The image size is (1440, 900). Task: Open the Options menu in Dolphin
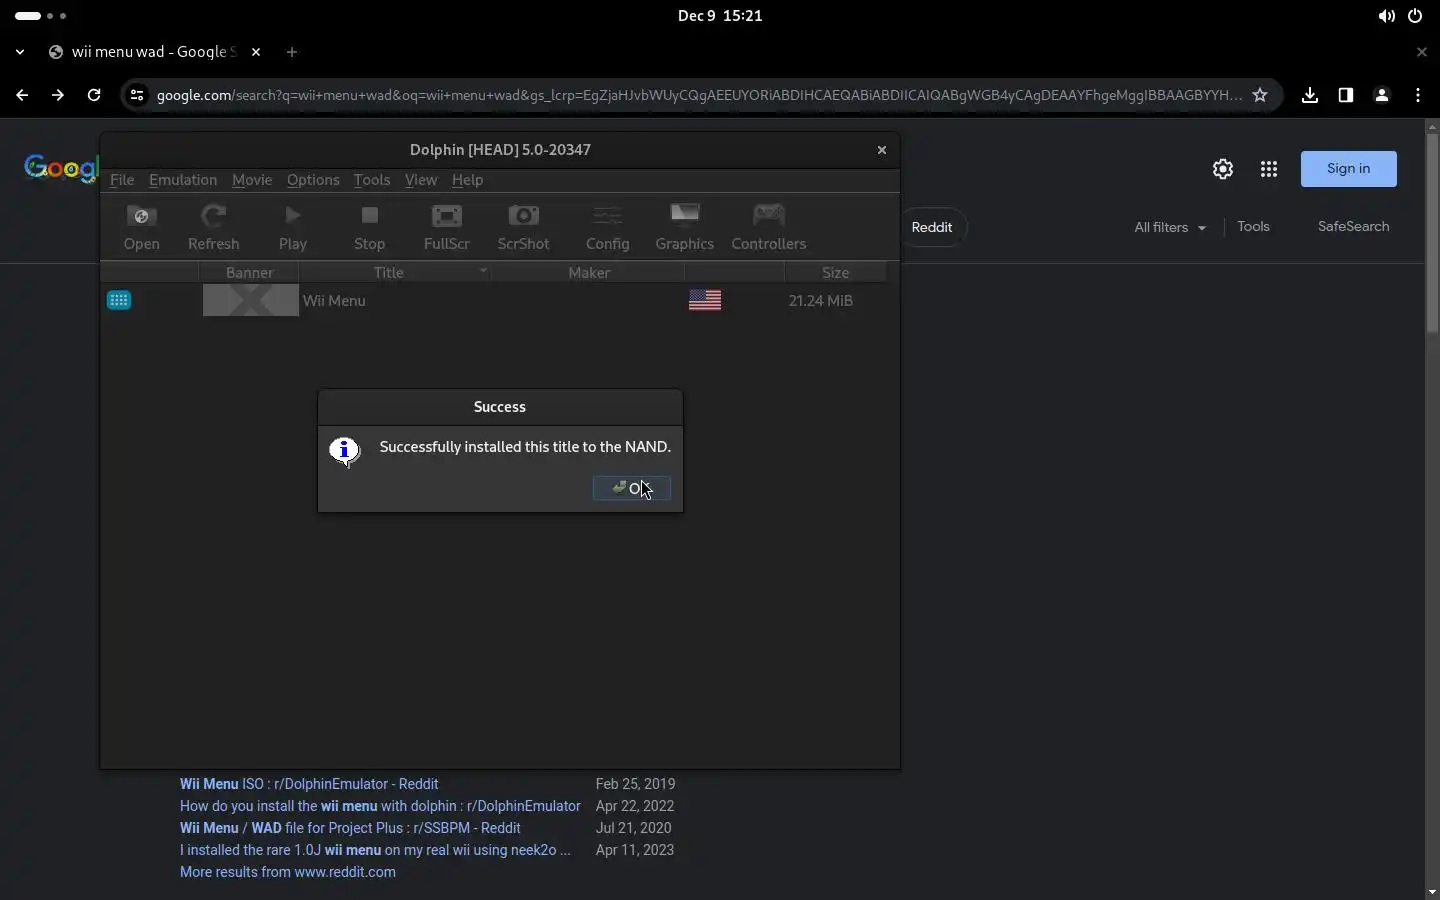click(313, 180)
